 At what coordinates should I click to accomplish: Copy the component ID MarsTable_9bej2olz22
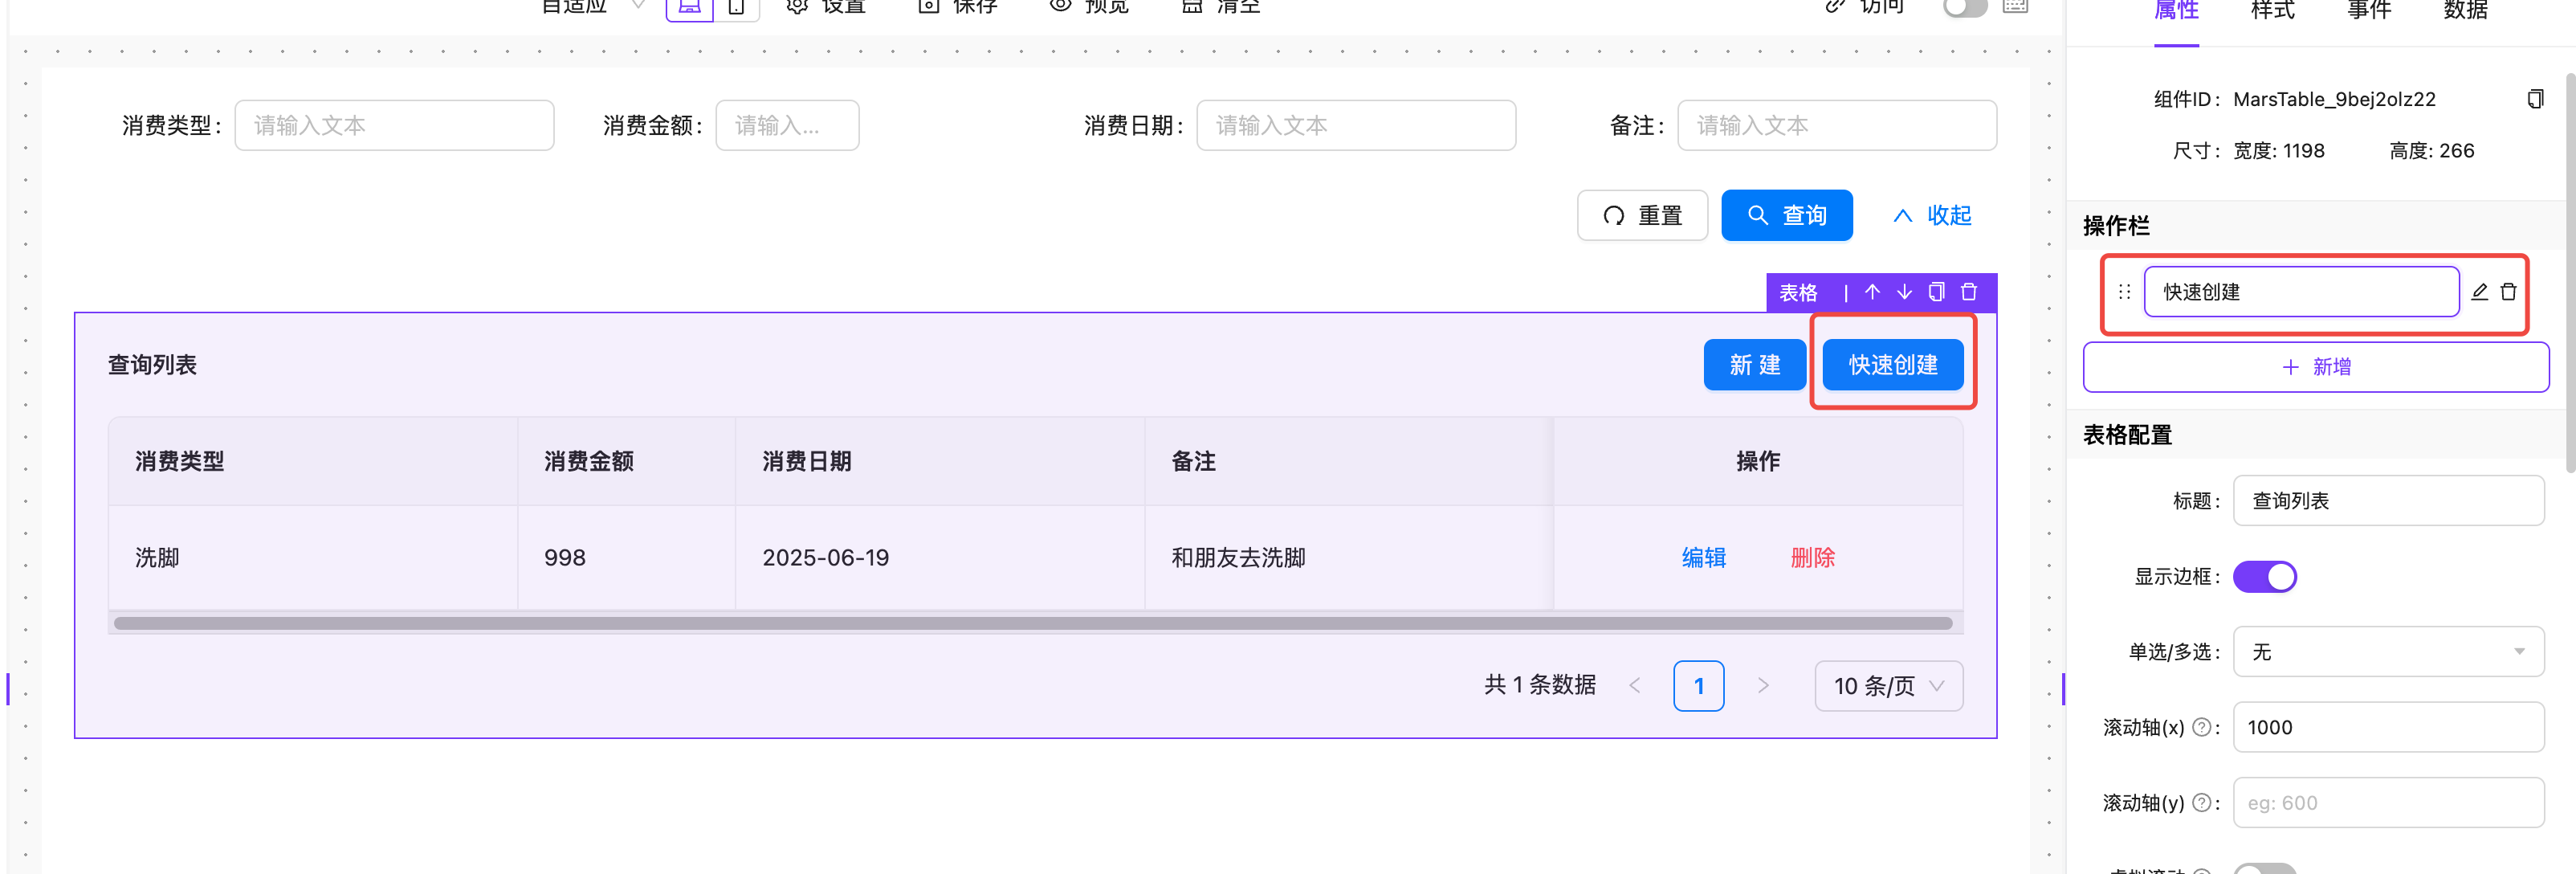pyautogui.click(x=2535, y=98)
